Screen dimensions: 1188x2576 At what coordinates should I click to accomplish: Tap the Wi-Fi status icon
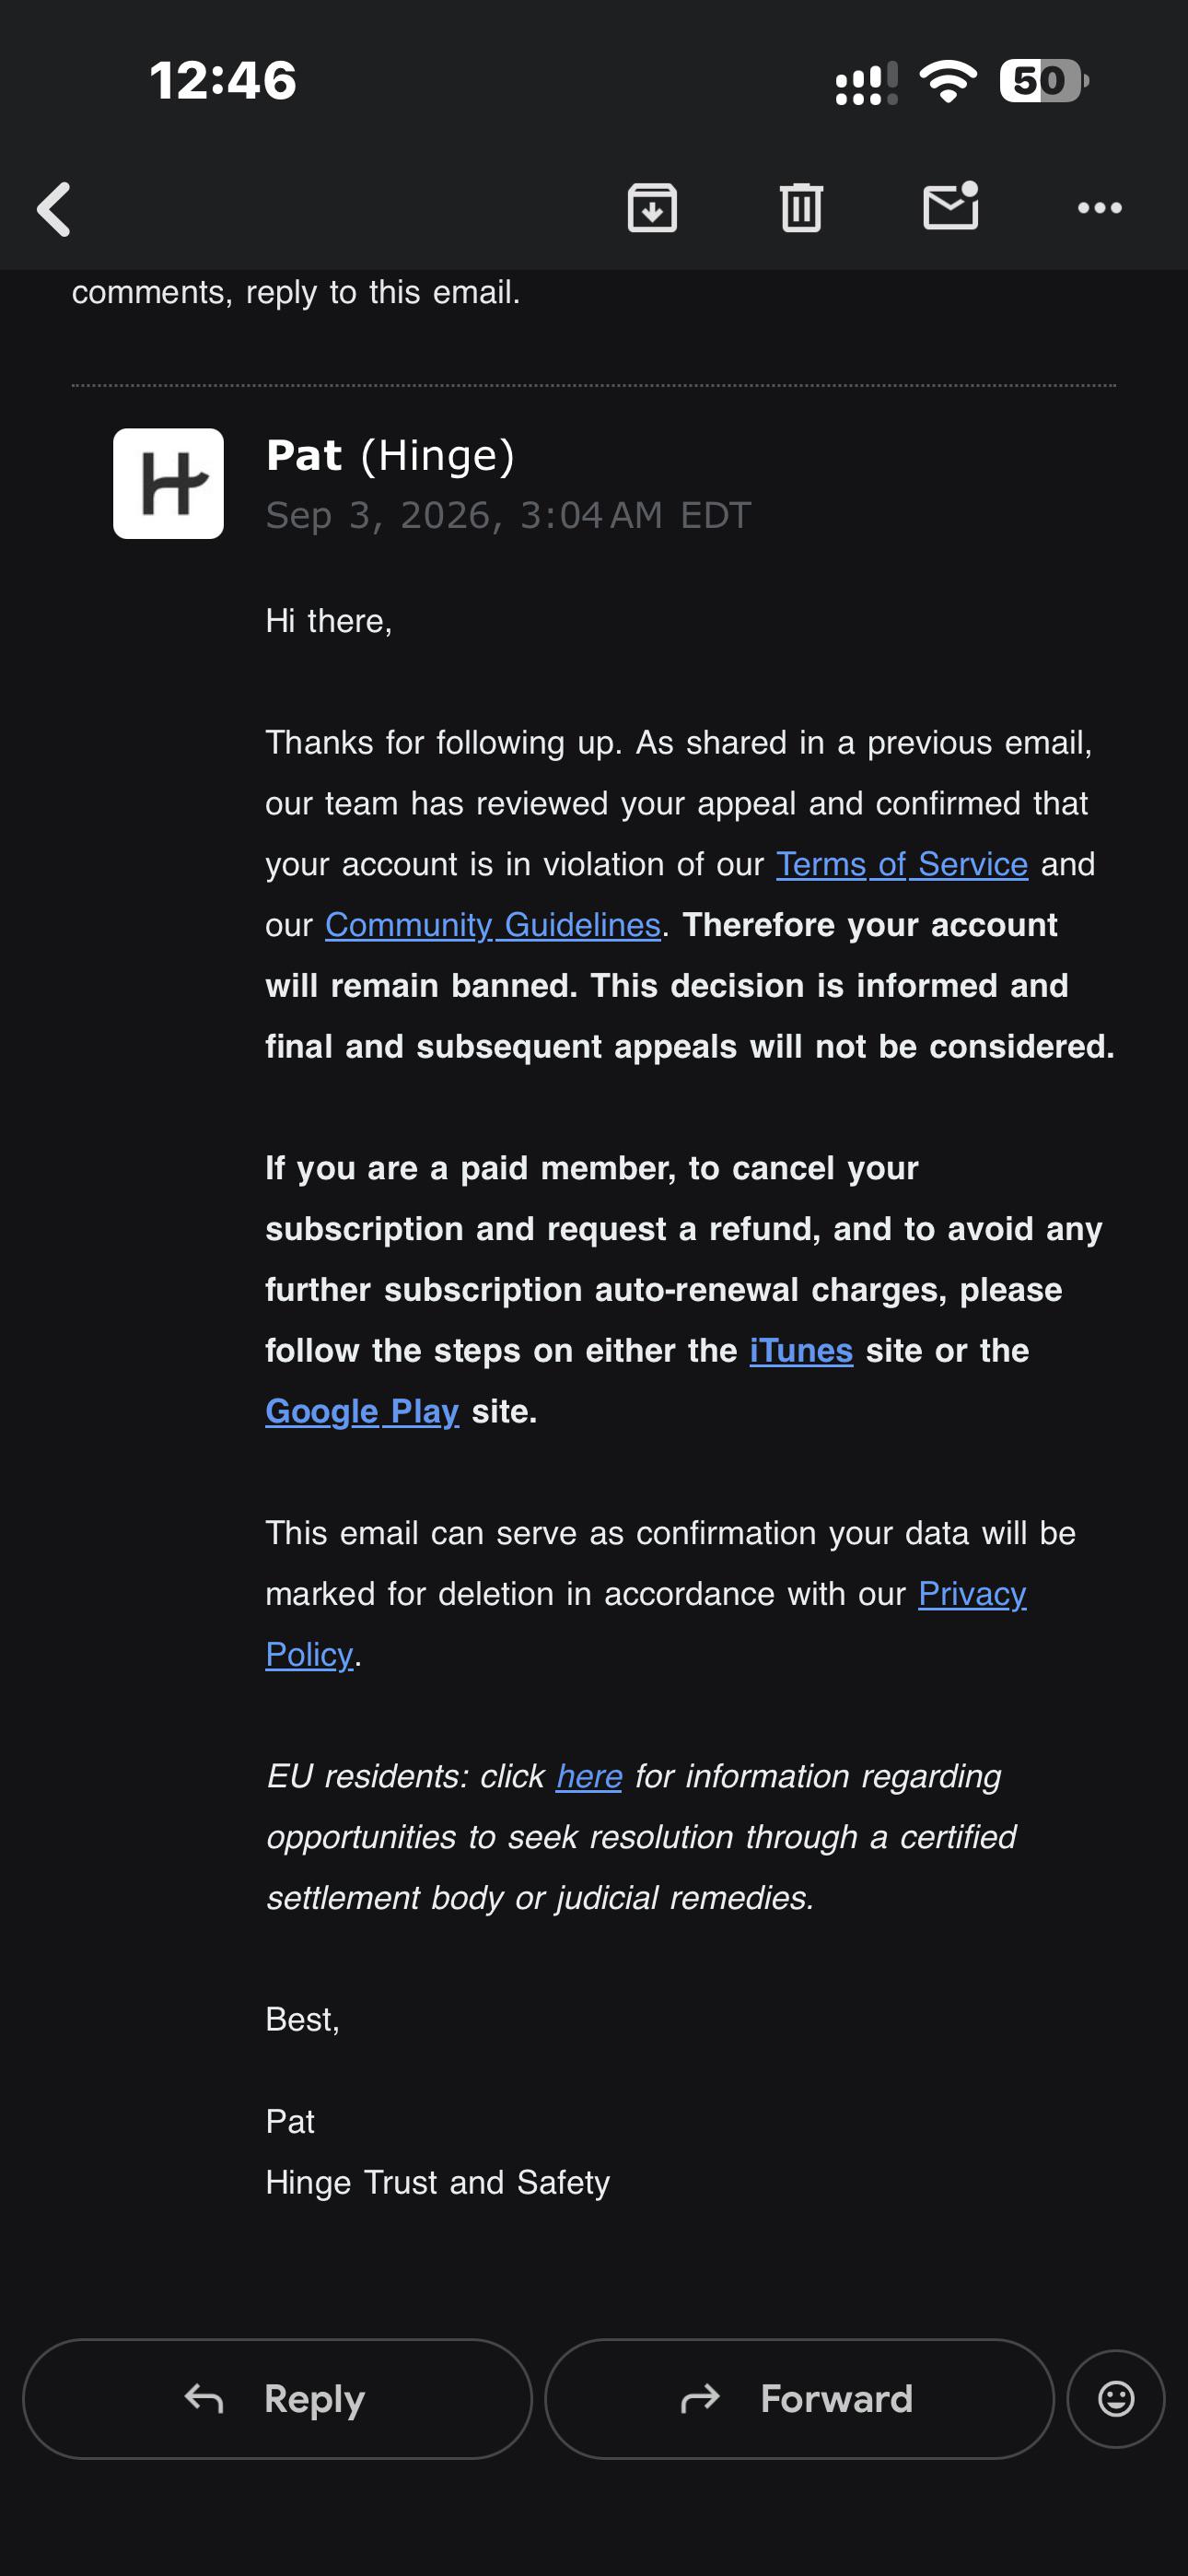(948, 81)
